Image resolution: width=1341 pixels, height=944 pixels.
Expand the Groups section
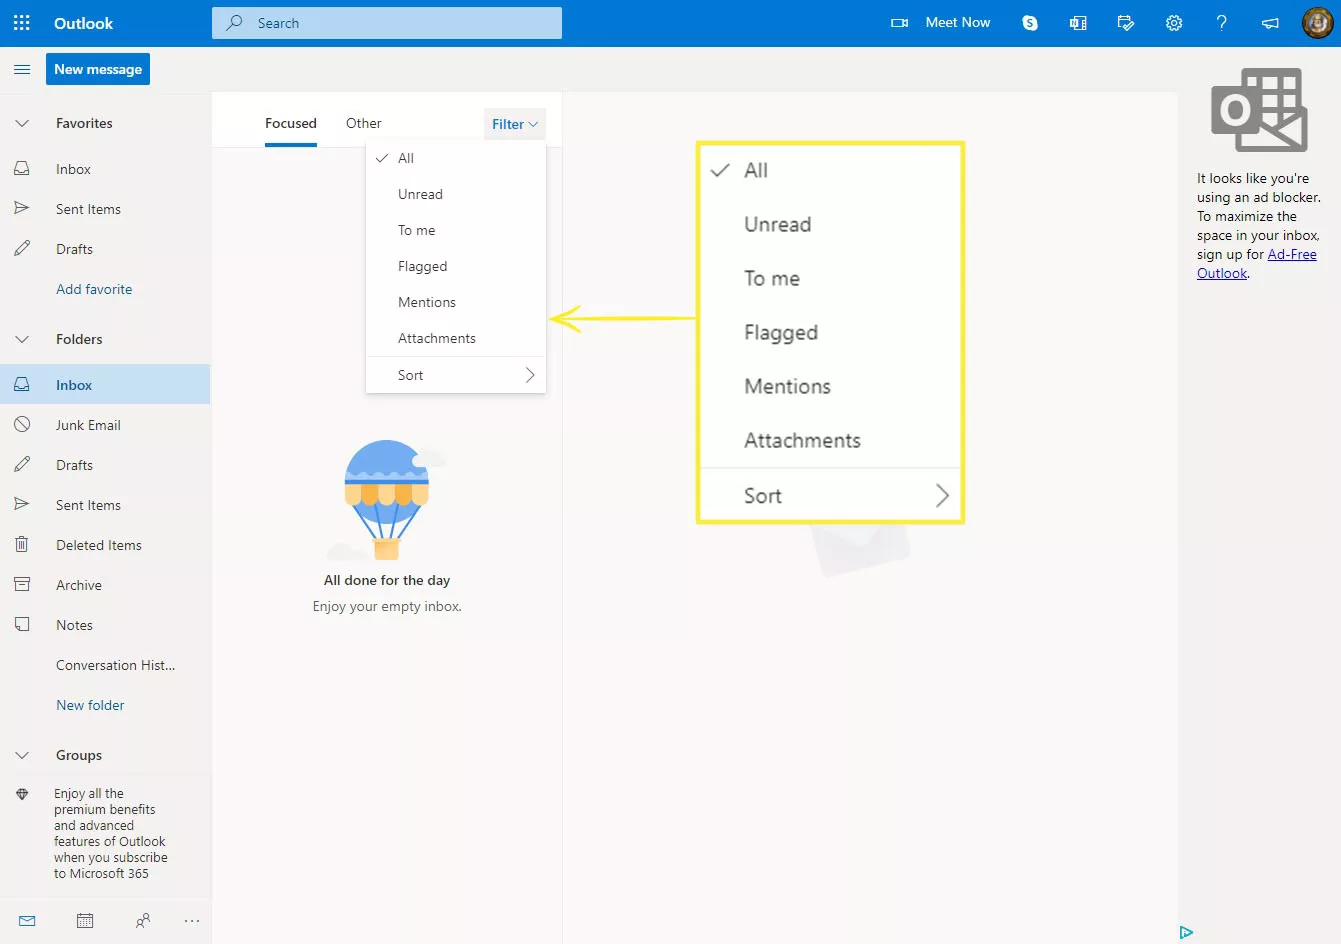[22, 755]
